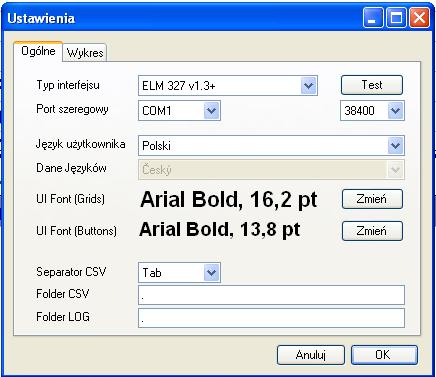Click the Test button
This screenshot has height=377, width=436.
coord(372,85)
